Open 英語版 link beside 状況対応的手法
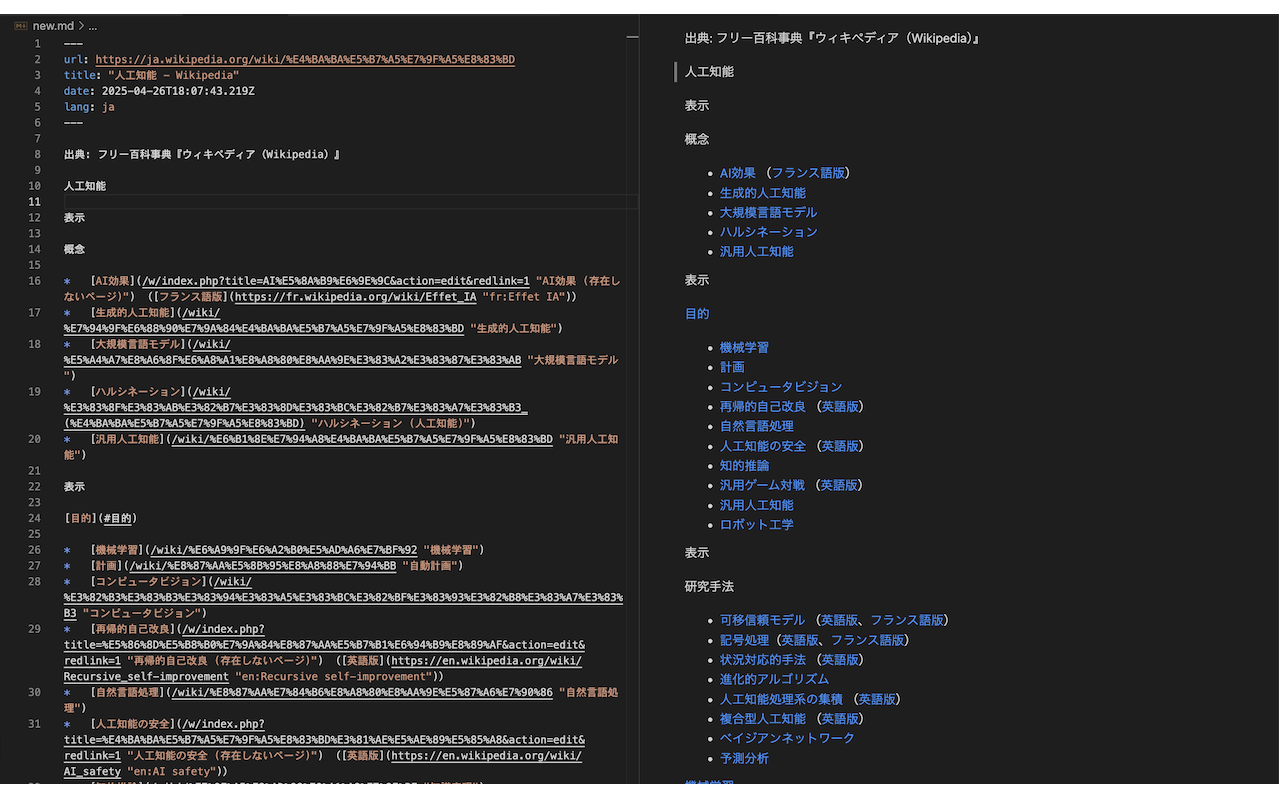 [838, 660]
